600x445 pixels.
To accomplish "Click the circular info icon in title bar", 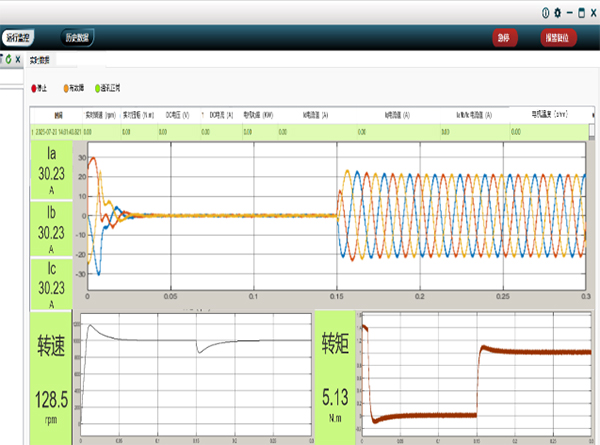I will [x=545, y=13].
